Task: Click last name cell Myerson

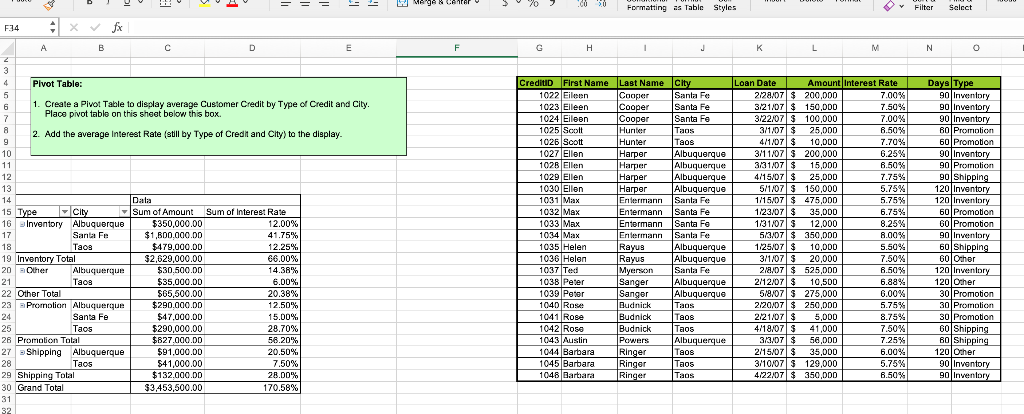Action: pos(645,270)
